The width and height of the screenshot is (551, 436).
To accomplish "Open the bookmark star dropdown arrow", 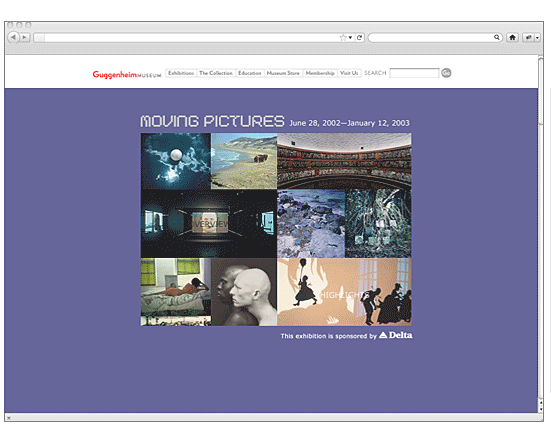I will [x=350, y=38].
